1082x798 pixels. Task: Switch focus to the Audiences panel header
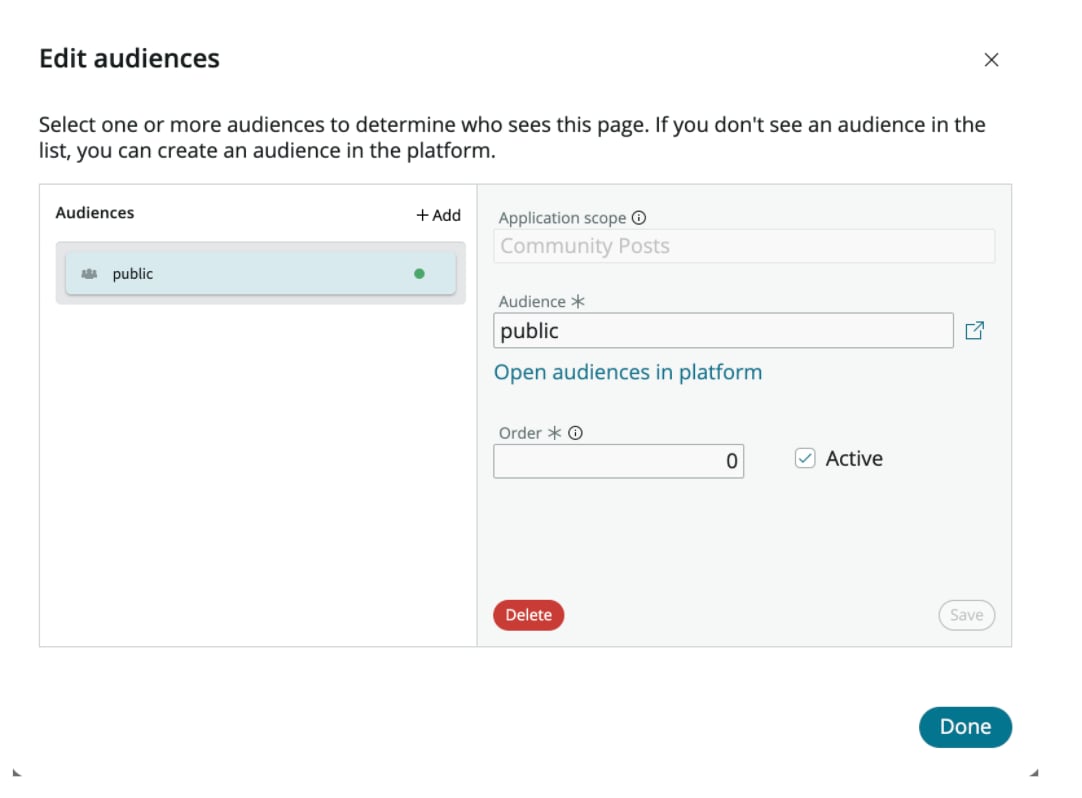(95, 212)
